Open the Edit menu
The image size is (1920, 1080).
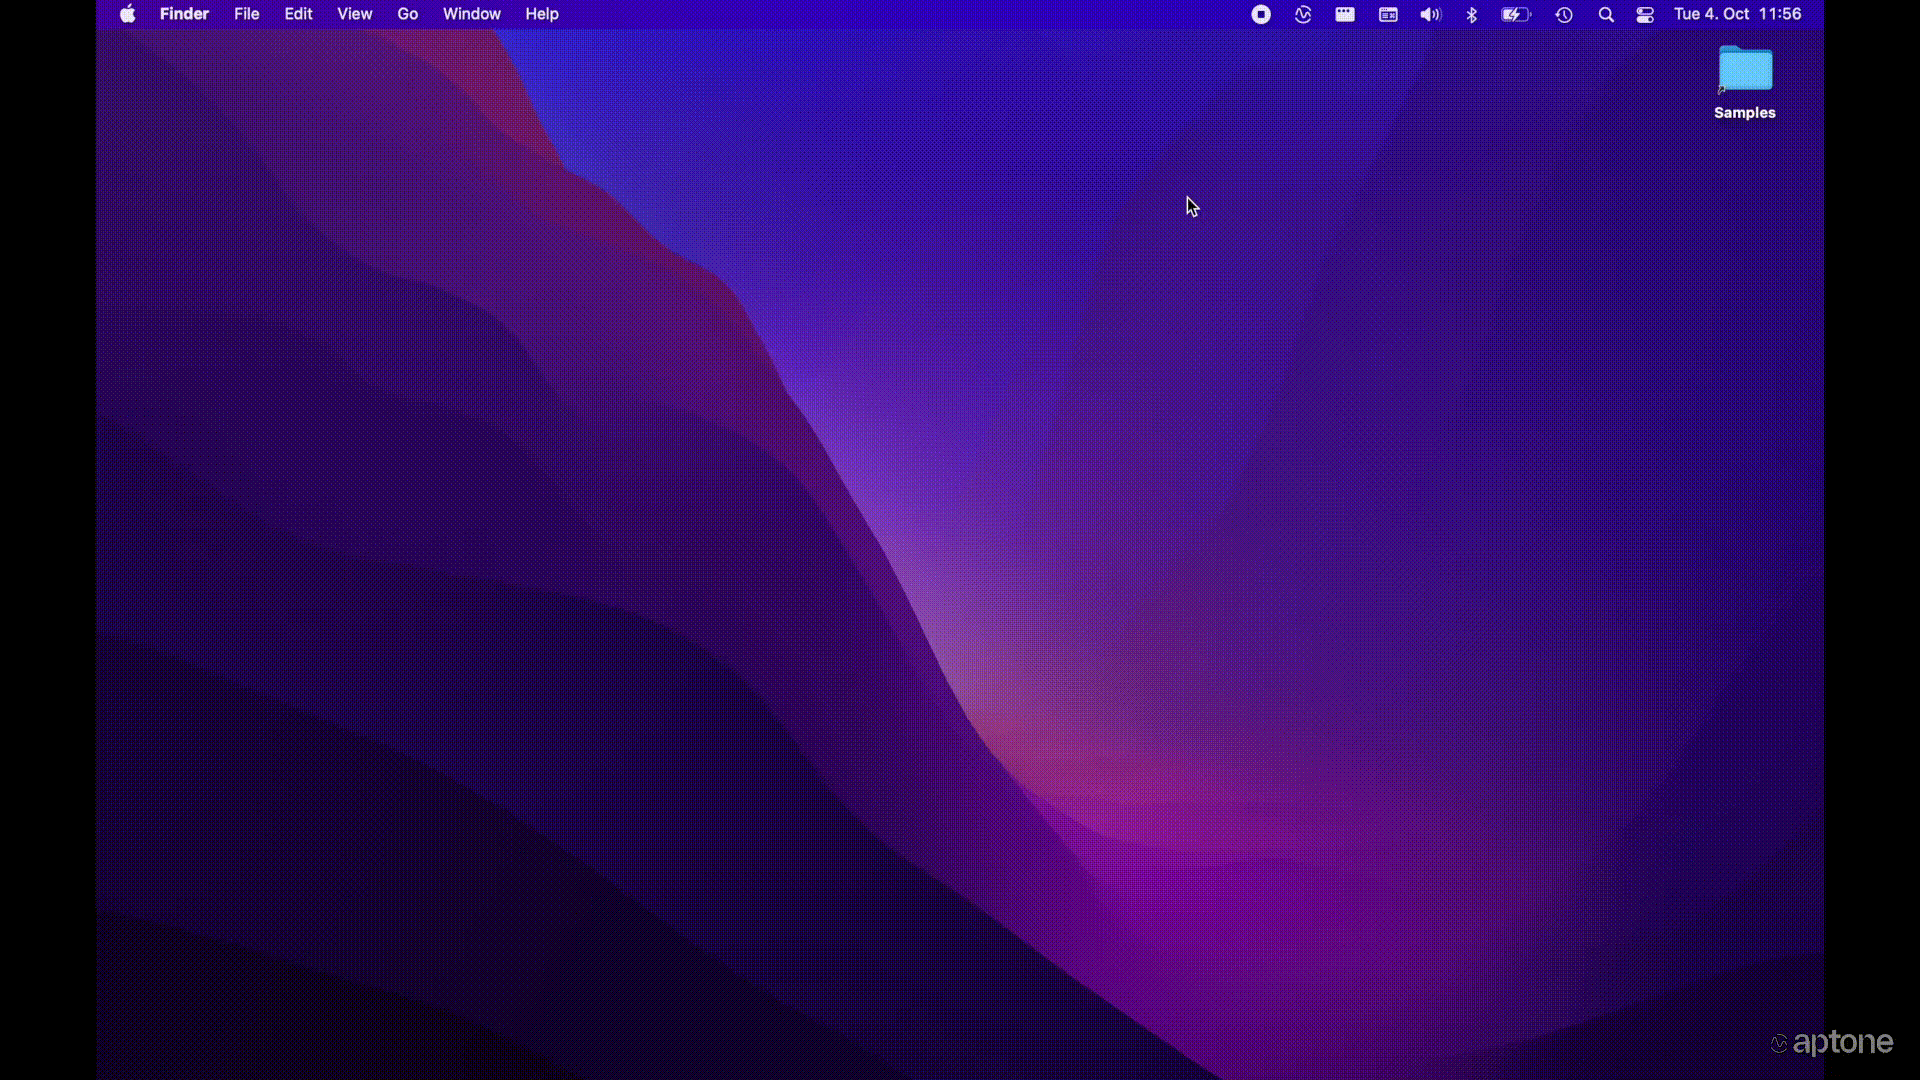pyautogui.click(x=298, y=14)
